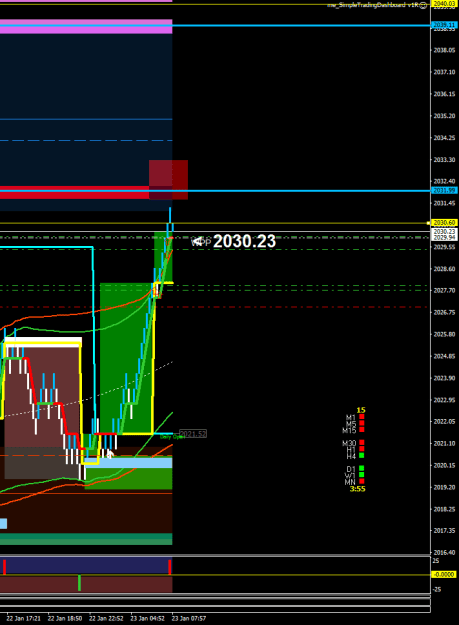The image size is (459, 625).
Task: Click the Daily Open label
Action: click(x=172, y=437)
